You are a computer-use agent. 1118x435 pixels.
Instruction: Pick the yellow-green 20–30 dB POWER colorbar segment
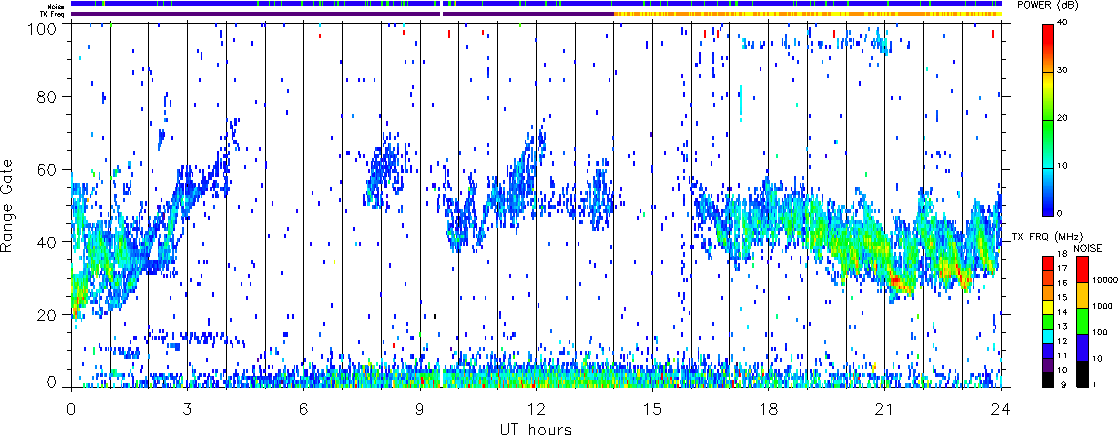point(1048,96)
